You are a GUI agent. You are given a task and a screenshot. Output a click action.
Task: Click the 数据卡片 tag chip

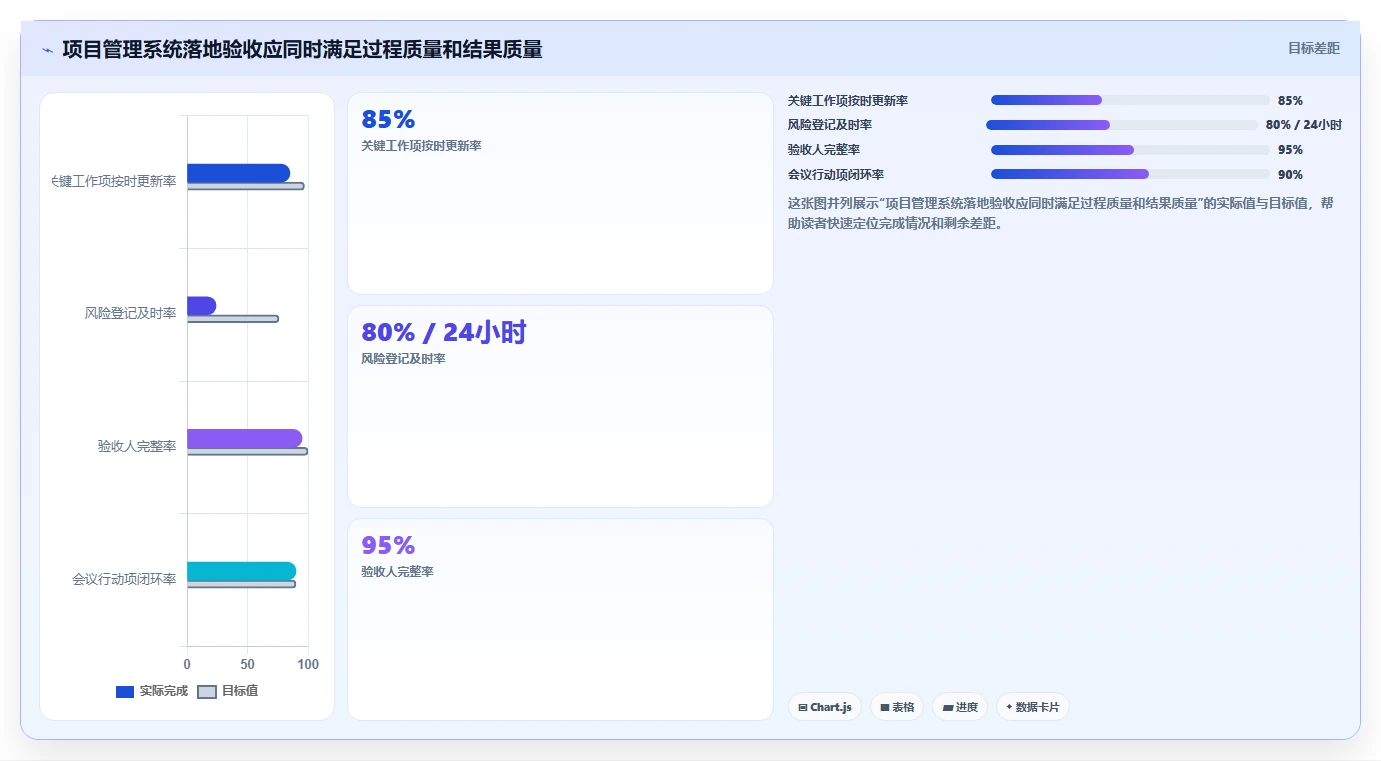point(1033,707)
